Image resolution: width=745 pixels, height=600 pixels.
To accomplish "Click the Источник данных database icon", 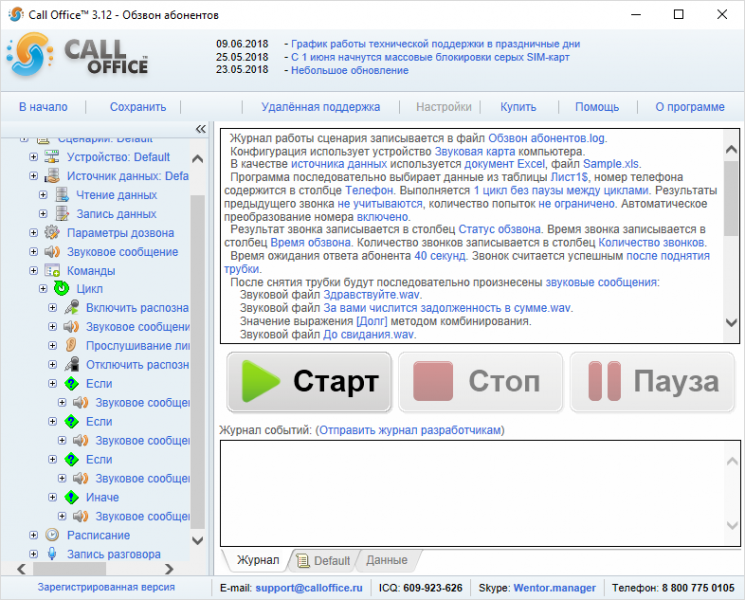I will (x=52, y=176).
